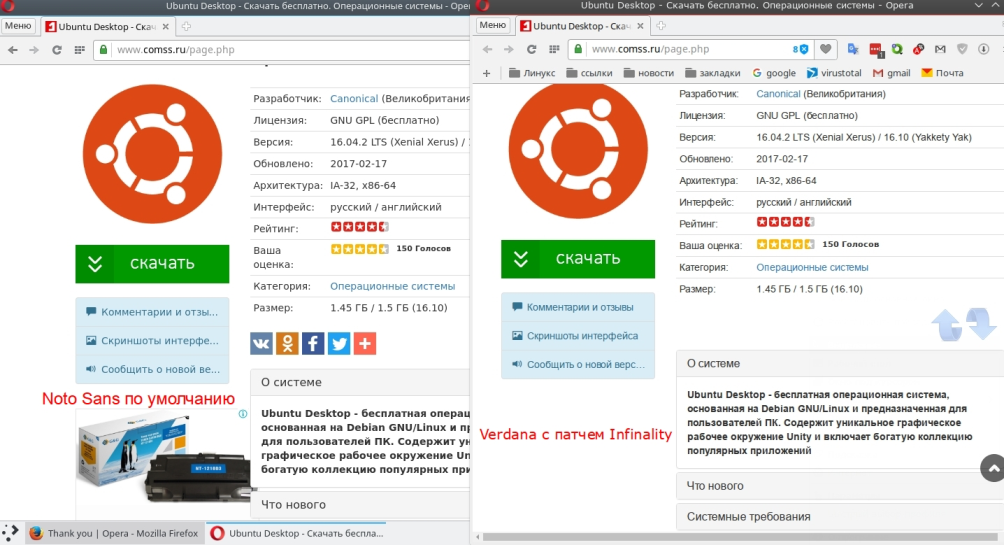
Task: Click green скачать button in left window
Action: click(152, 264)
